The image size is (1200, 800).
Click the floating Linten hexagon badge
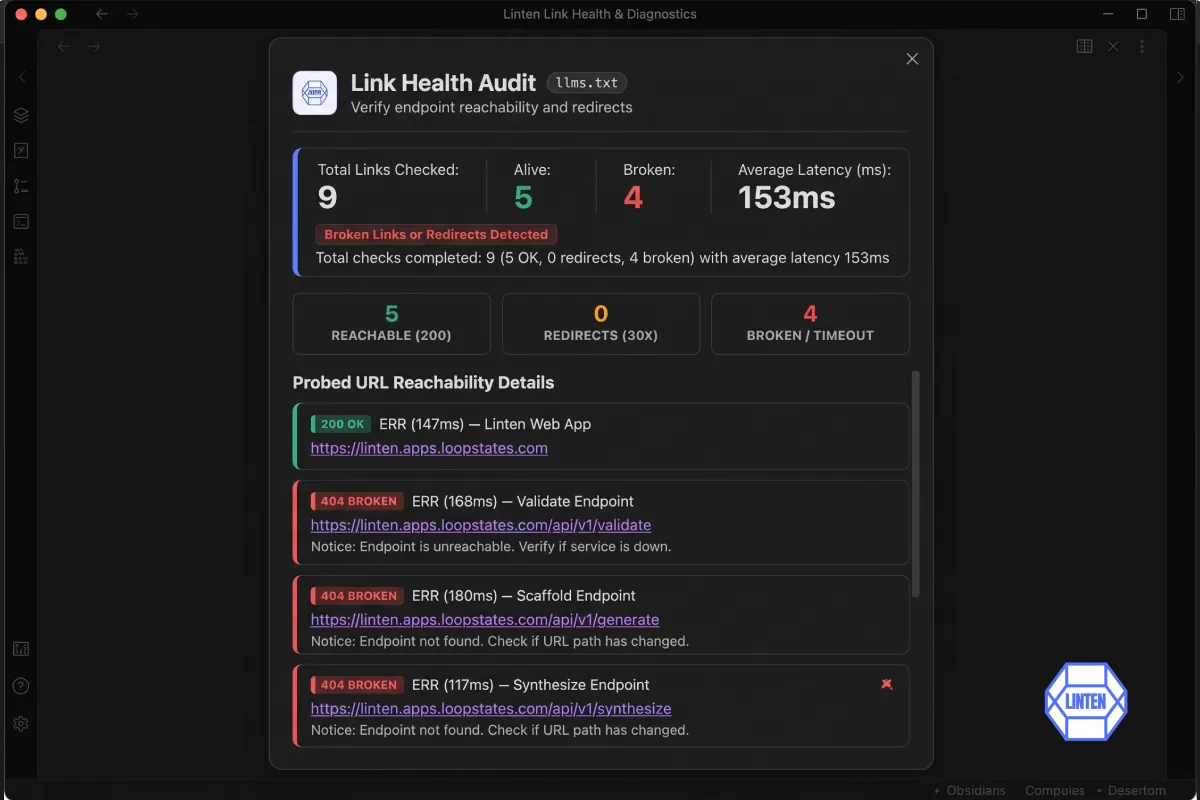[1086, 701]
